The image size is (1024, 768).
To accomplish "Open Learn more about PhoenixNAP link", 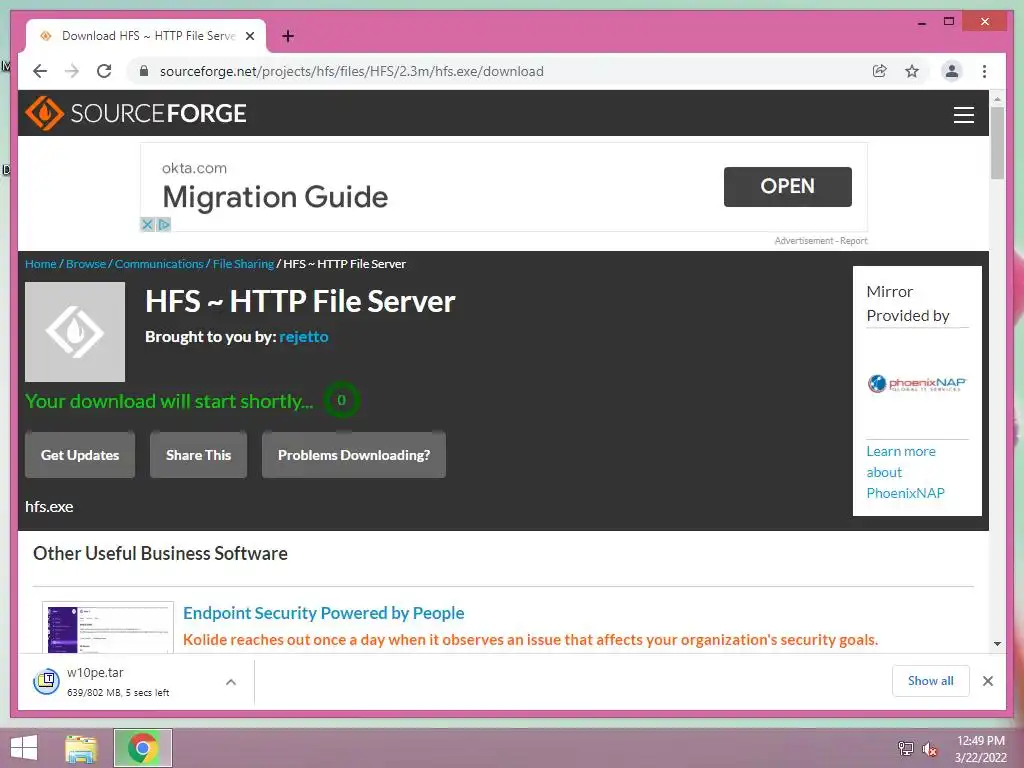I will [x=905, y=472].
